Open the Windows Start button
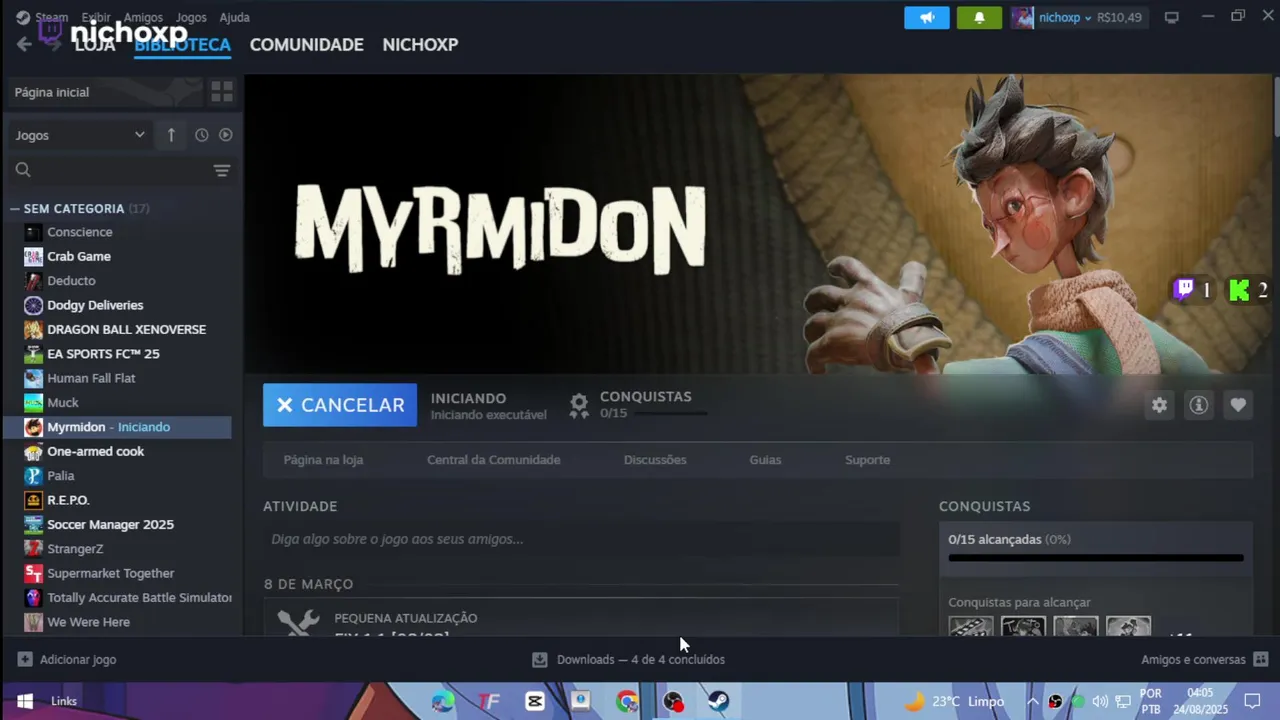 point(25,701)
